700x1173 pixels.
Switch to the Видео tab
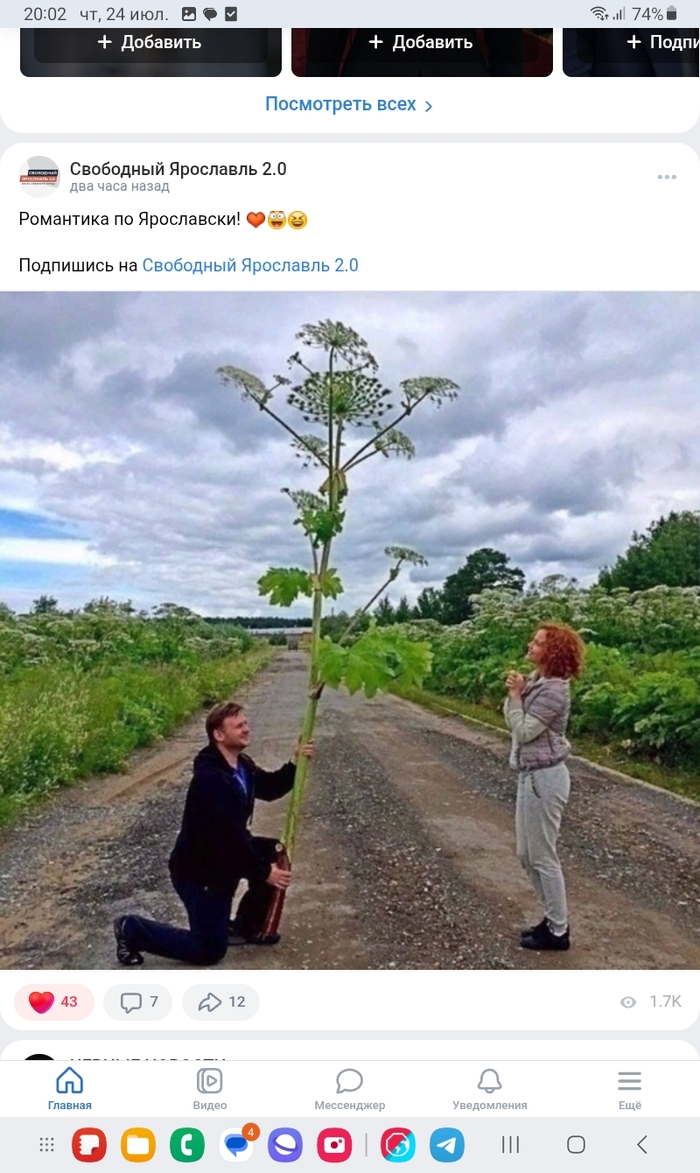tap(209, 1088)
